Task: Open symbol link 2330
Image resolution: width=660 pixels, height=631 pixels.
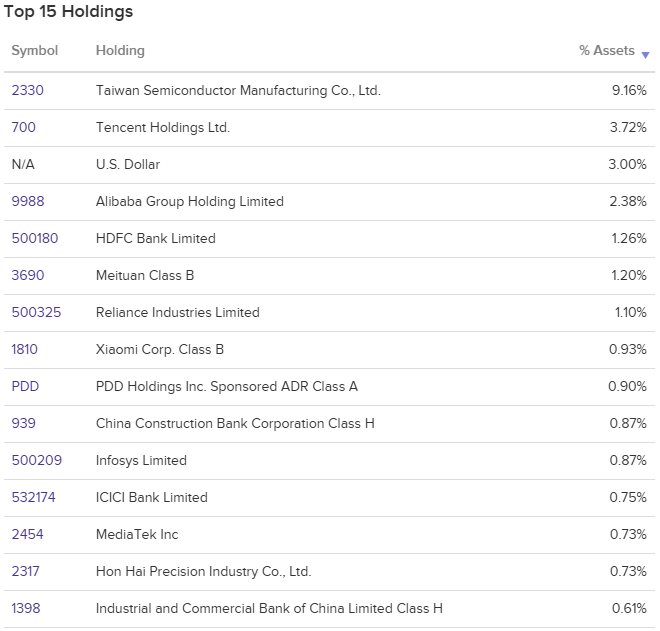Action: point(27,91)
